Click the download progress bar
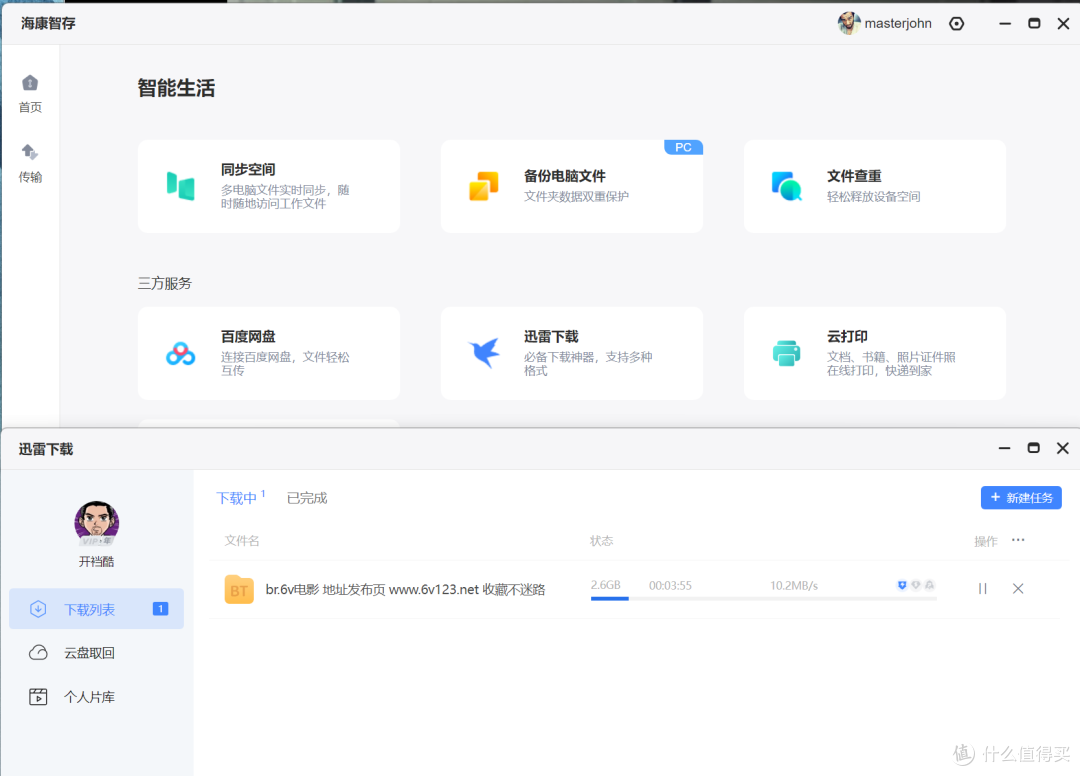The width and height of the screenshot is (1080, 776). coord(763,598)
